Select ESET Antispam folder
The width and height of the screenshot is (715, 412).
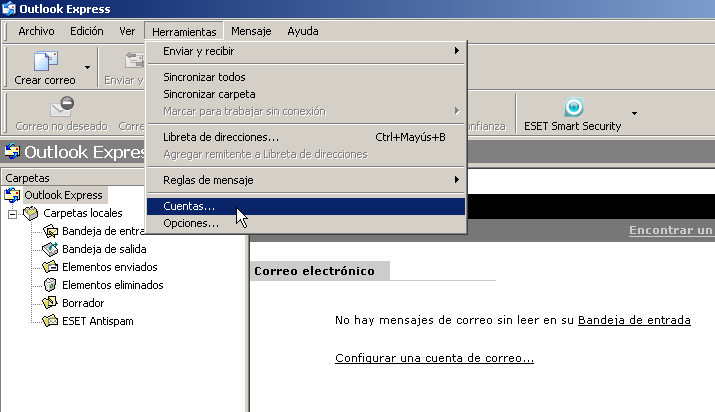pos(98,321)
